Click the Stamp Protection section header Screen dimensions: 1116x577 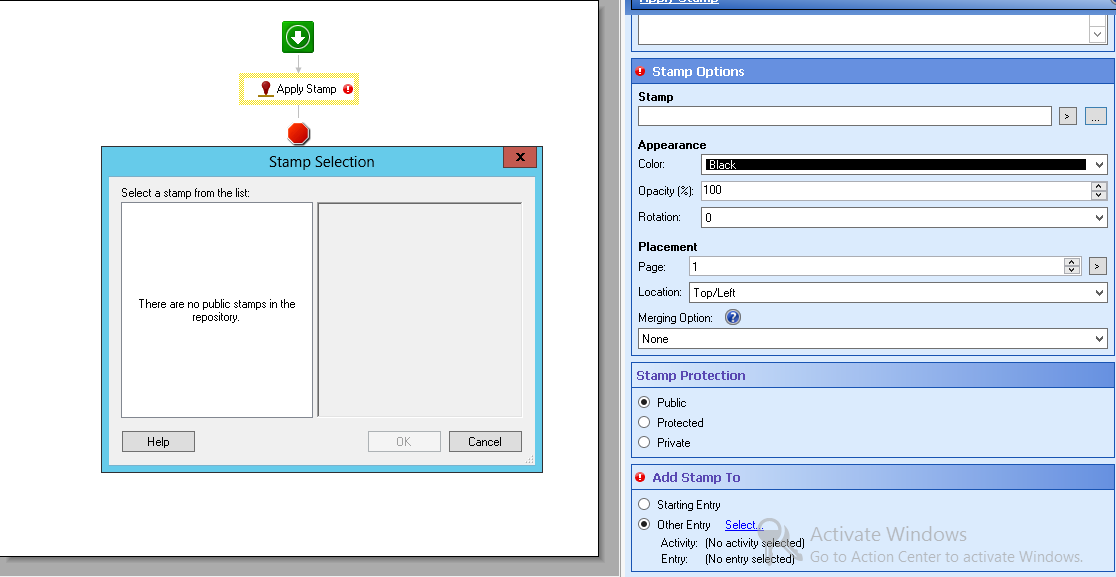873,376
